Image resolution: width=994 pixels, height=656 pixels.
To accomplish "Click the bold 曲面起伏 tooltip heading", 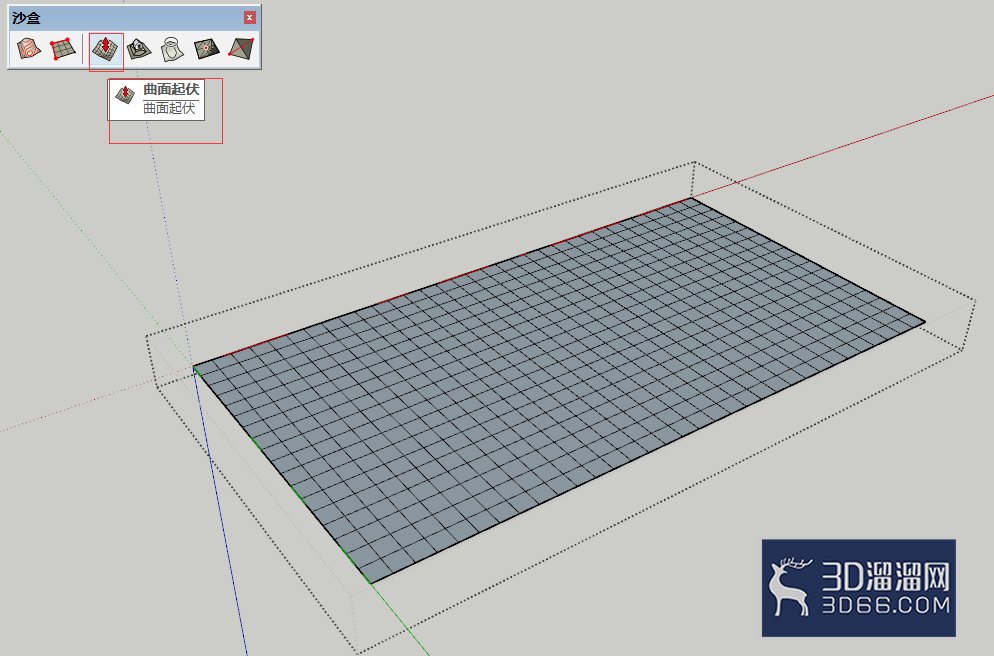I will pyautogui.click(x=171, y=89).
